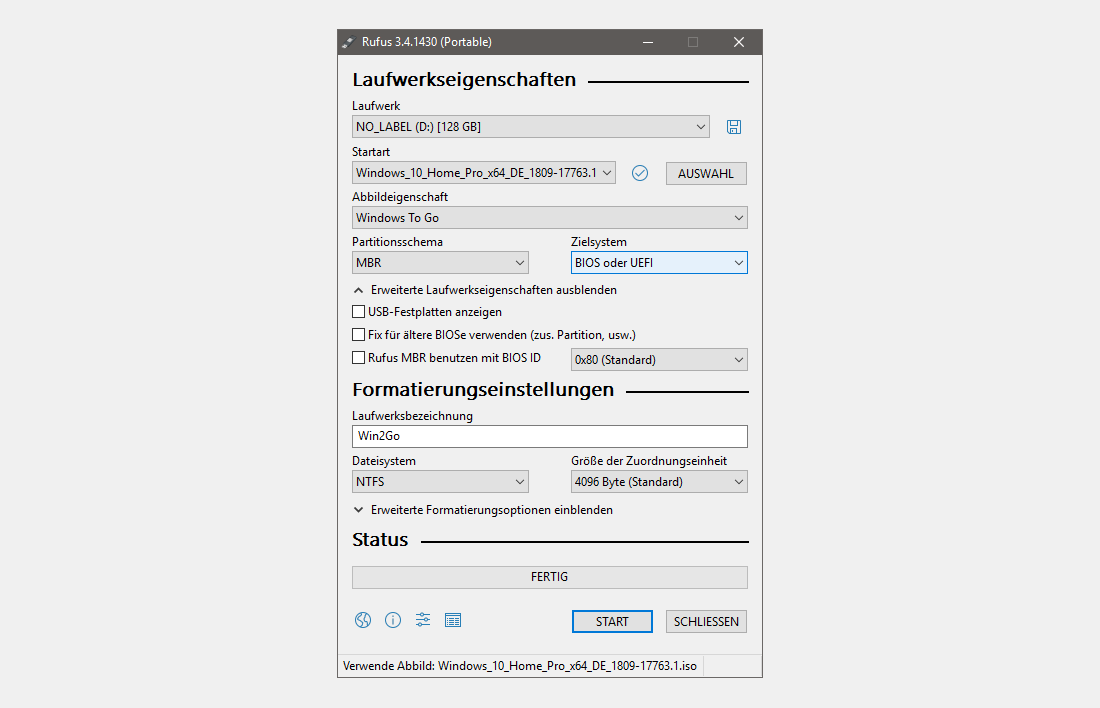This screenshot has width=1100, height=708.
Task: Click the AUSWAHL button
Action: [x=706, y=173]
